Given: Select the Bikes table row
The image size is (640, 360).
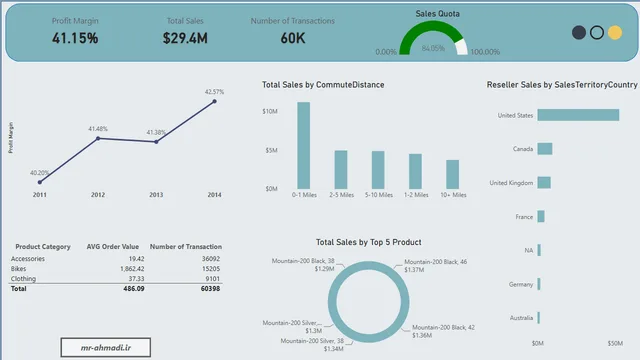Looking at the screenshot, I should click(116, 269).
